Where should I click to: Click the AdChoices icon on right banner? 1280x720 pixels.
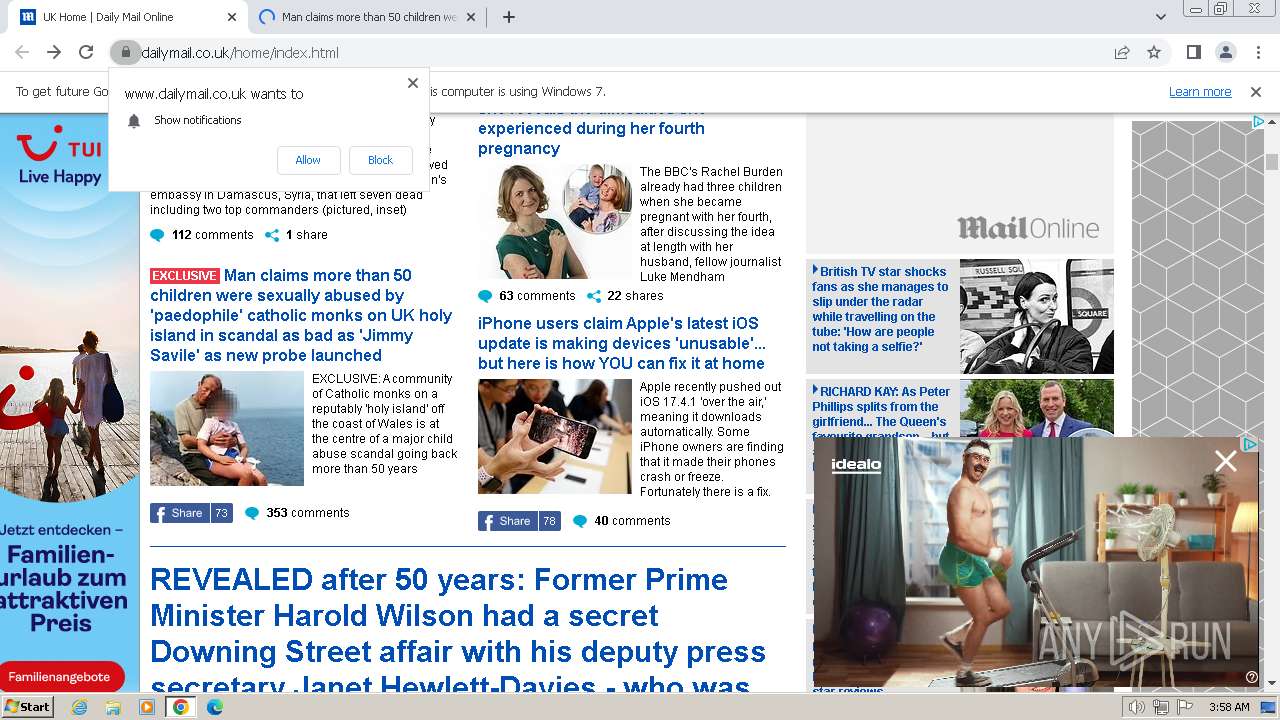(x=1258, y=122)
